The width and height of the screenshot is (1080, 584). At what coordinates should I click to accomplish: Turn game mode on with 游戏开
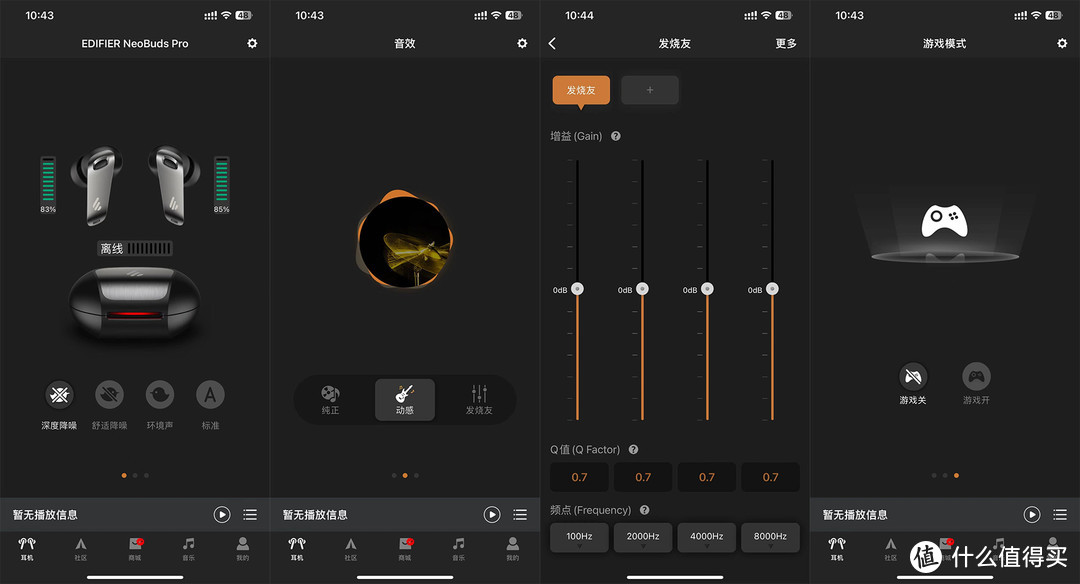click(x=976, y=377)
